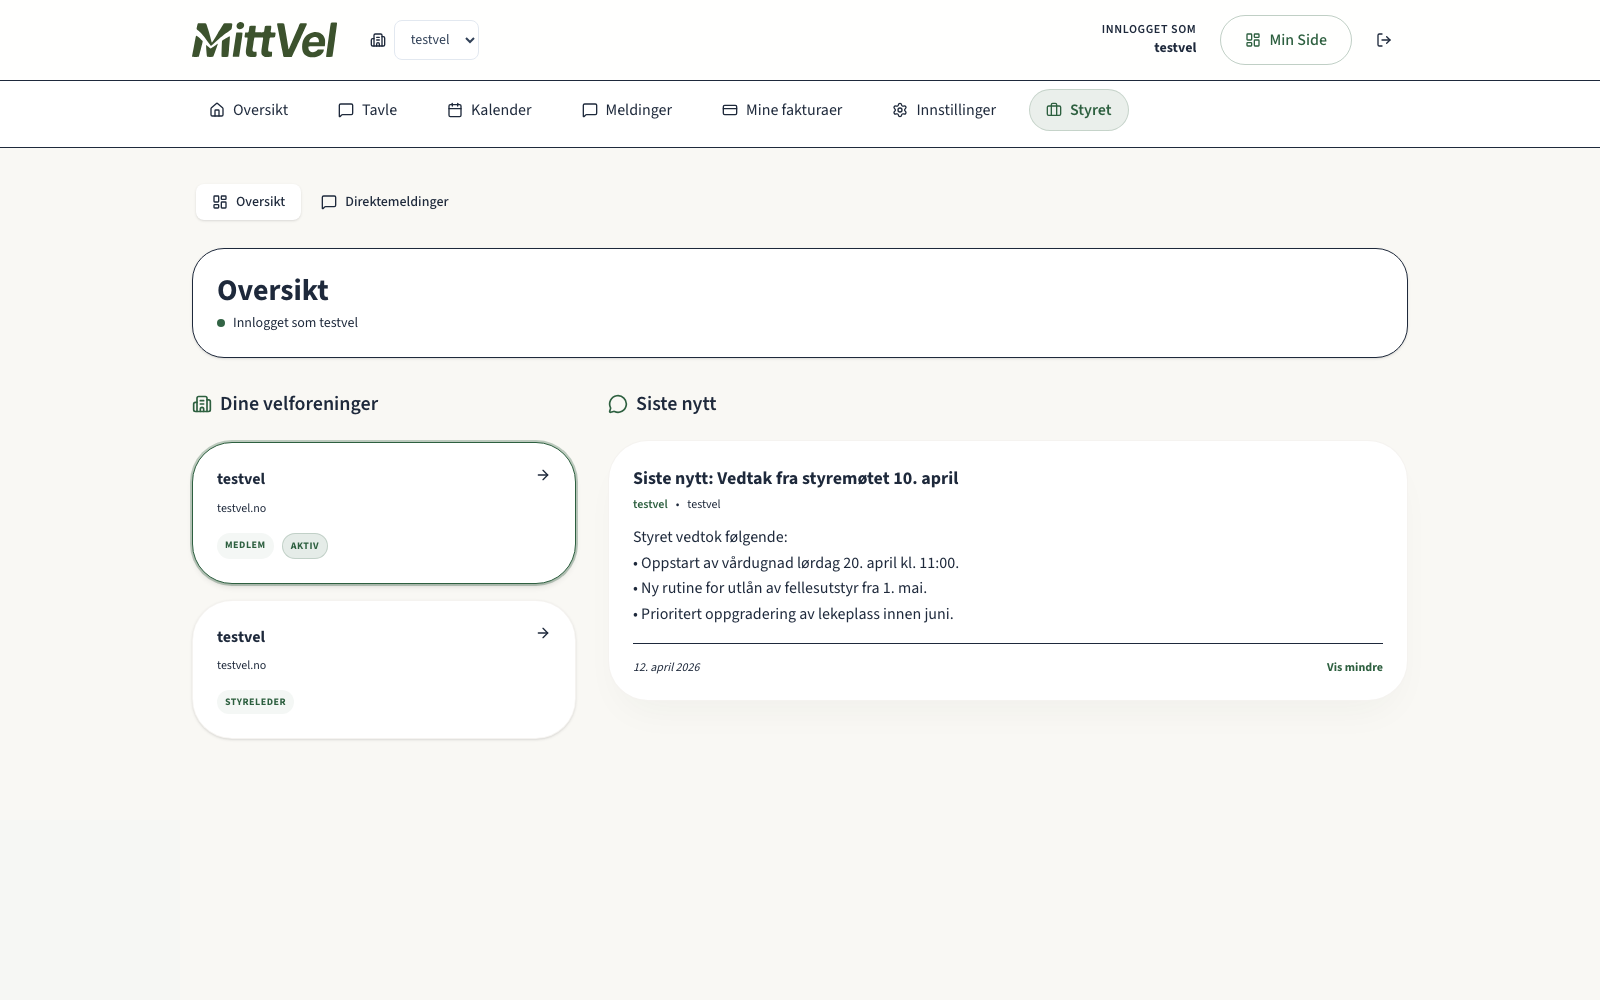This screenshot has height=1000, width=1600.
Task: Click the arrow on the first testvel card
Action: pos(543,475)
